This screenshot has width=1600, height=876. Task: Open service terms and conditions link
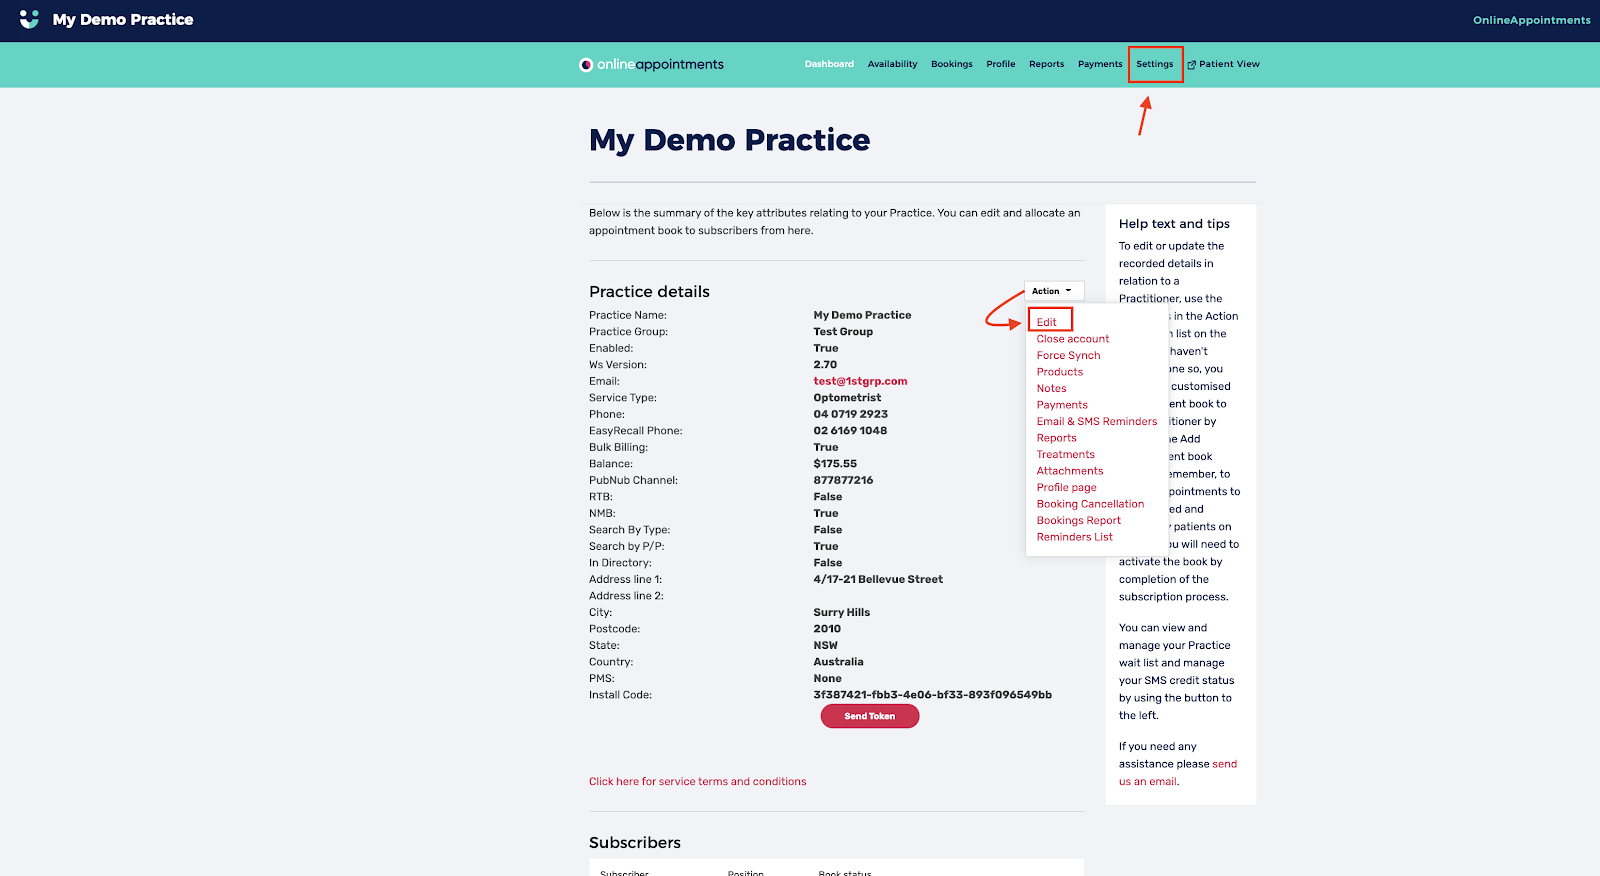point(697,782)
